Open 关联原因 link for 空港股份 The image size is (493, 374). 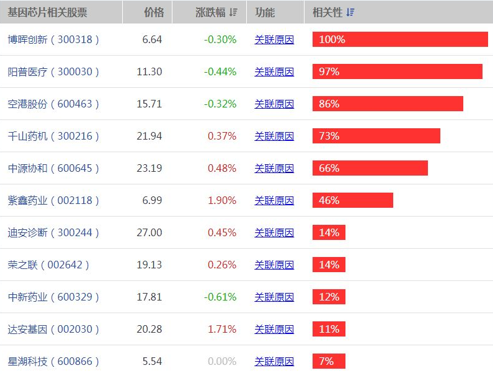274,104
